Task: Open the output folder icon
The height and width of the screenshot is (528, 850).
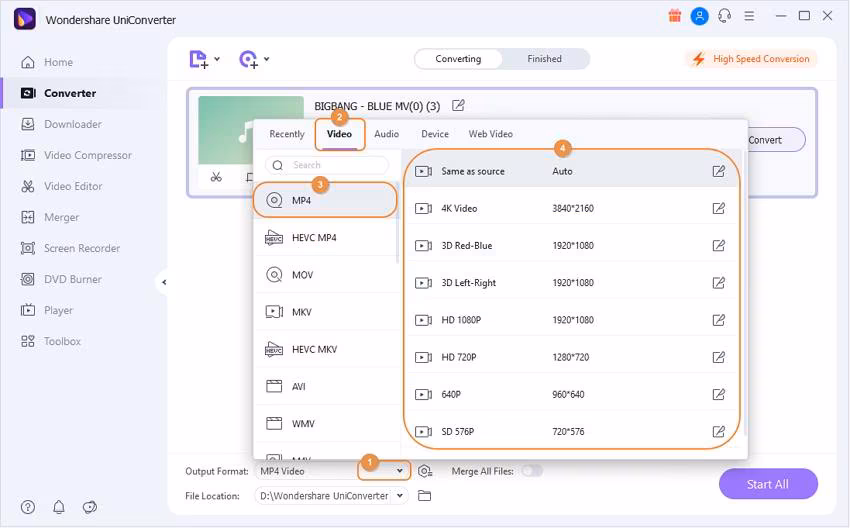Action: (424, 495)
